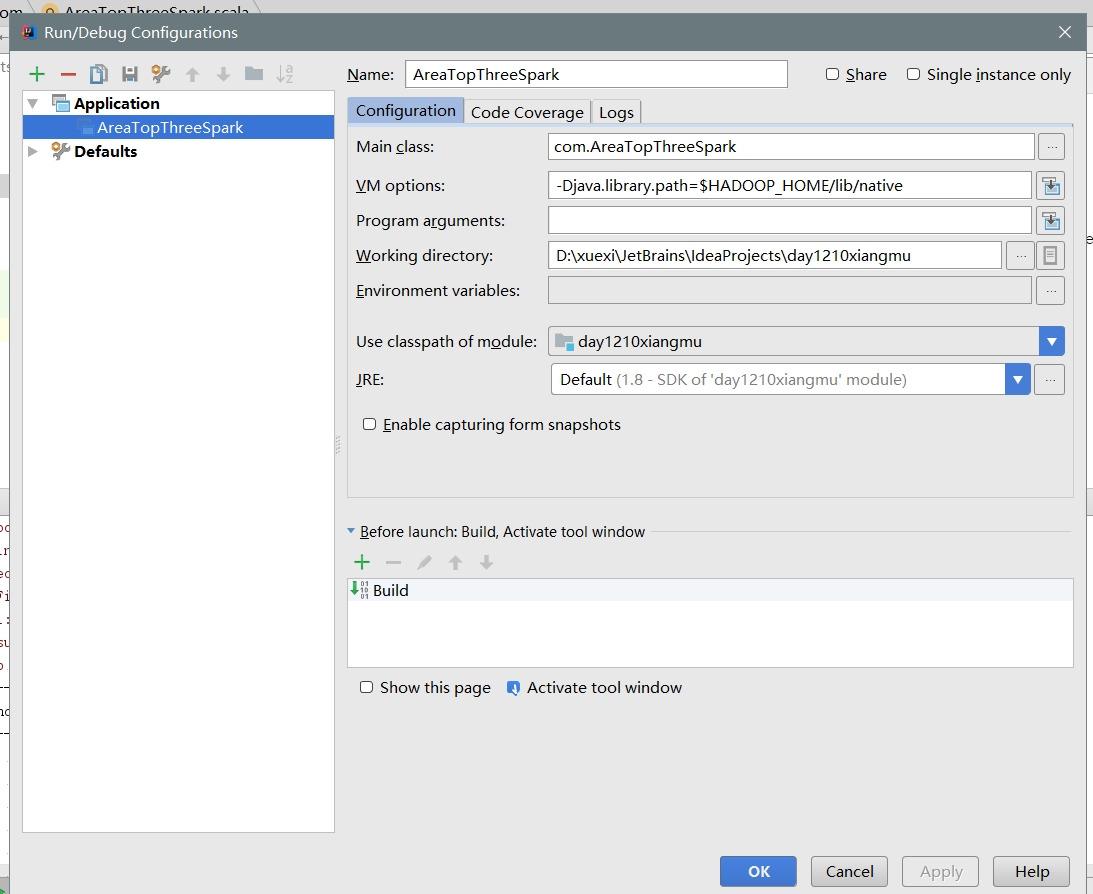Enable capturing form snapshots

coord(369,424)
